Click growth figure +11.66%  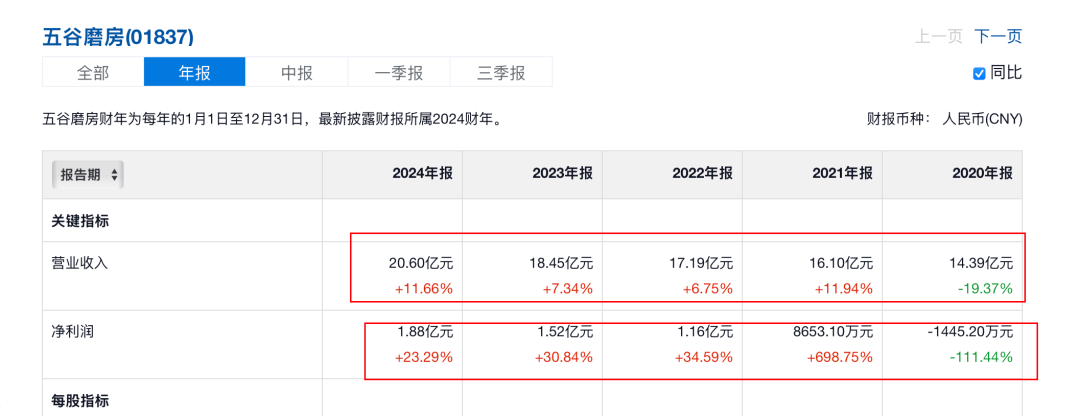(x=424, y=289)
